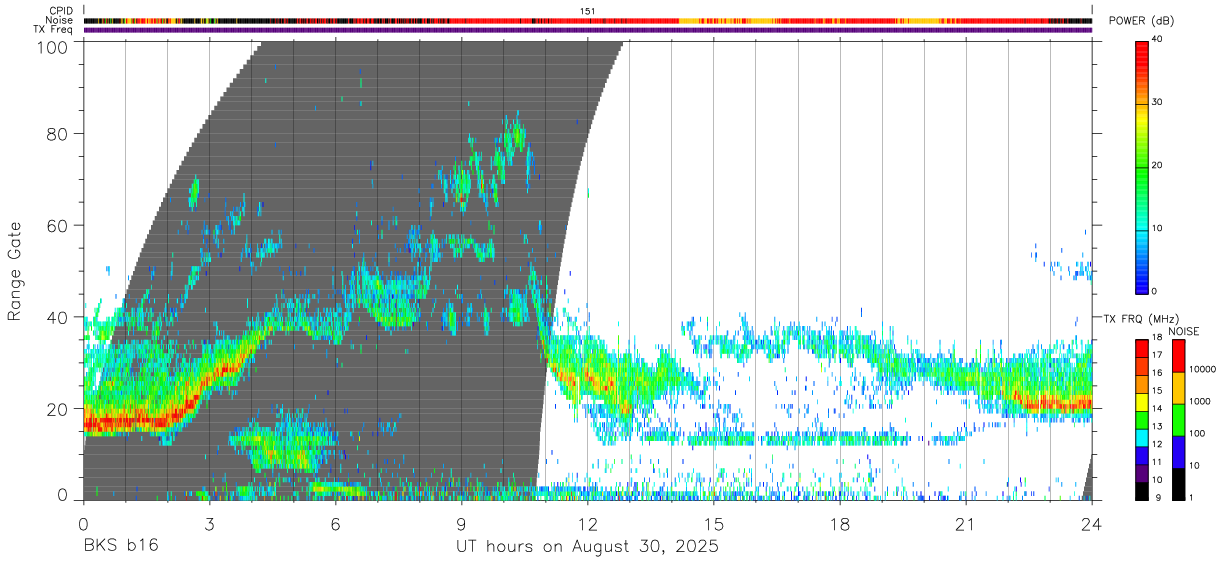Viewport: 1228px width, 567px height.
Task: Click hour '0' on the UT axis
Action: coord(83,524)
